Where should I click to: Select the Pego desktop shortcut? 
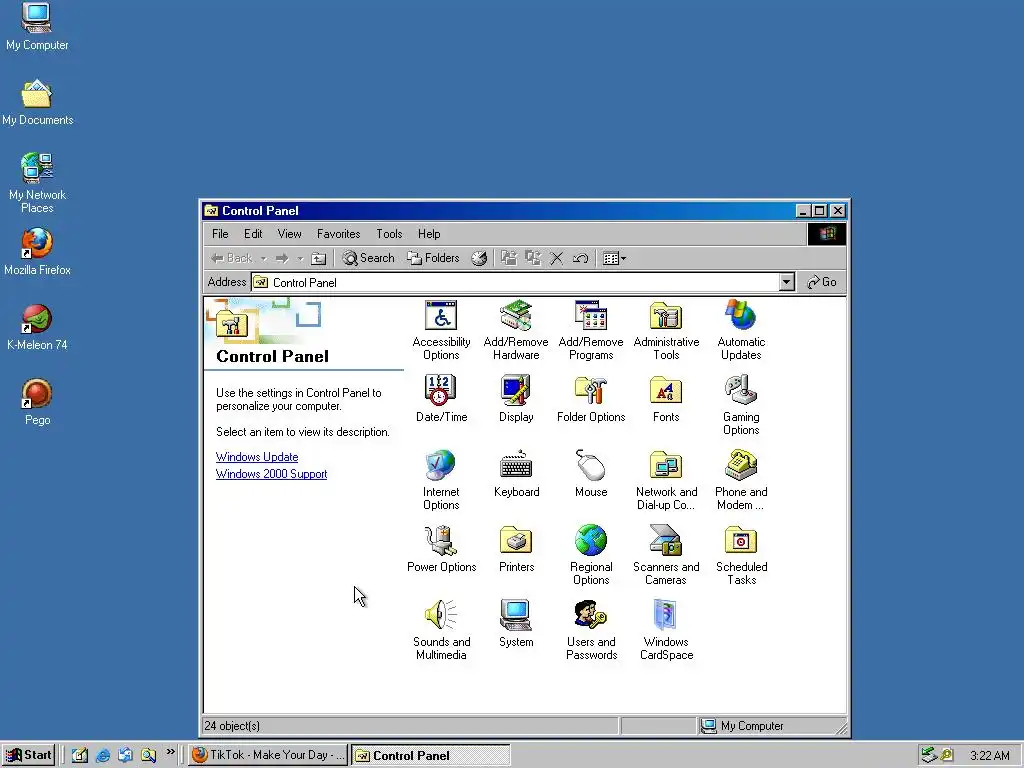[x=37, y=402]
